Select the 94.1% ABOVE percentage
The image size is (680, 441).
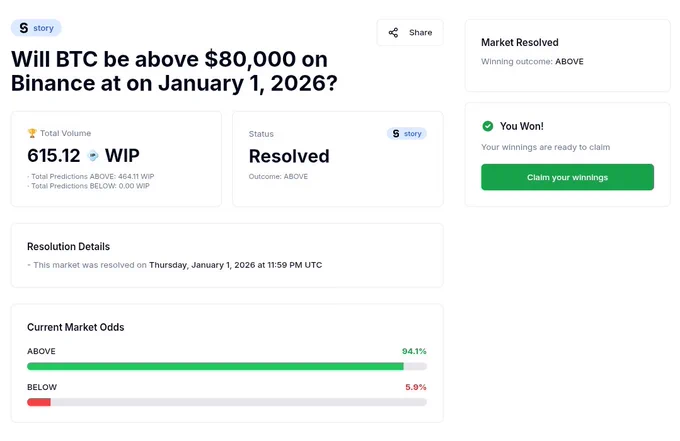(x=414, y=351)
